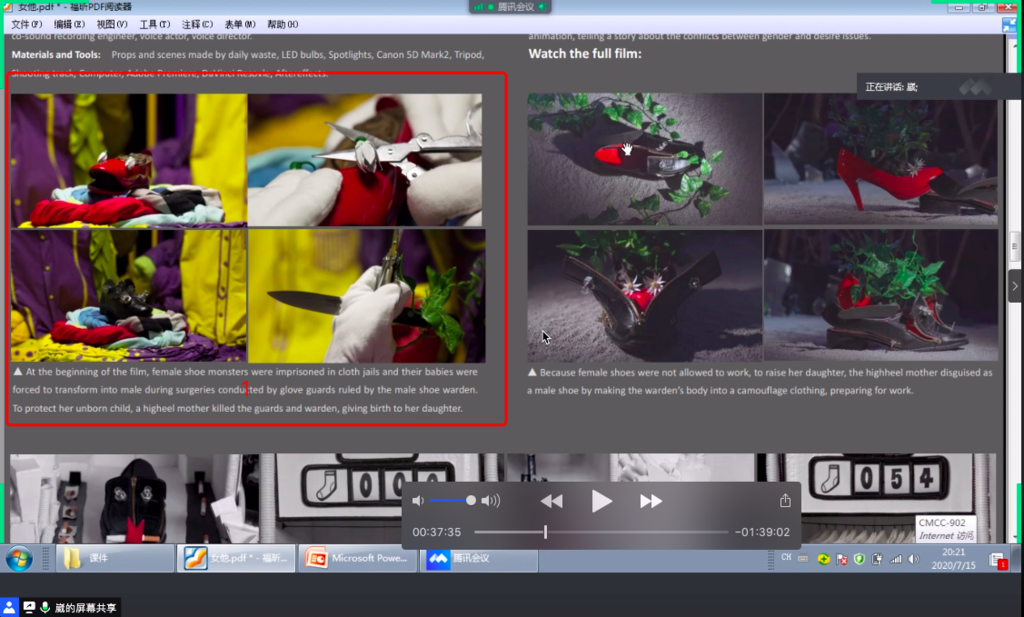Click the fast-forward button in video player
Screen dimensions: 1024x617
pos(650,501)
